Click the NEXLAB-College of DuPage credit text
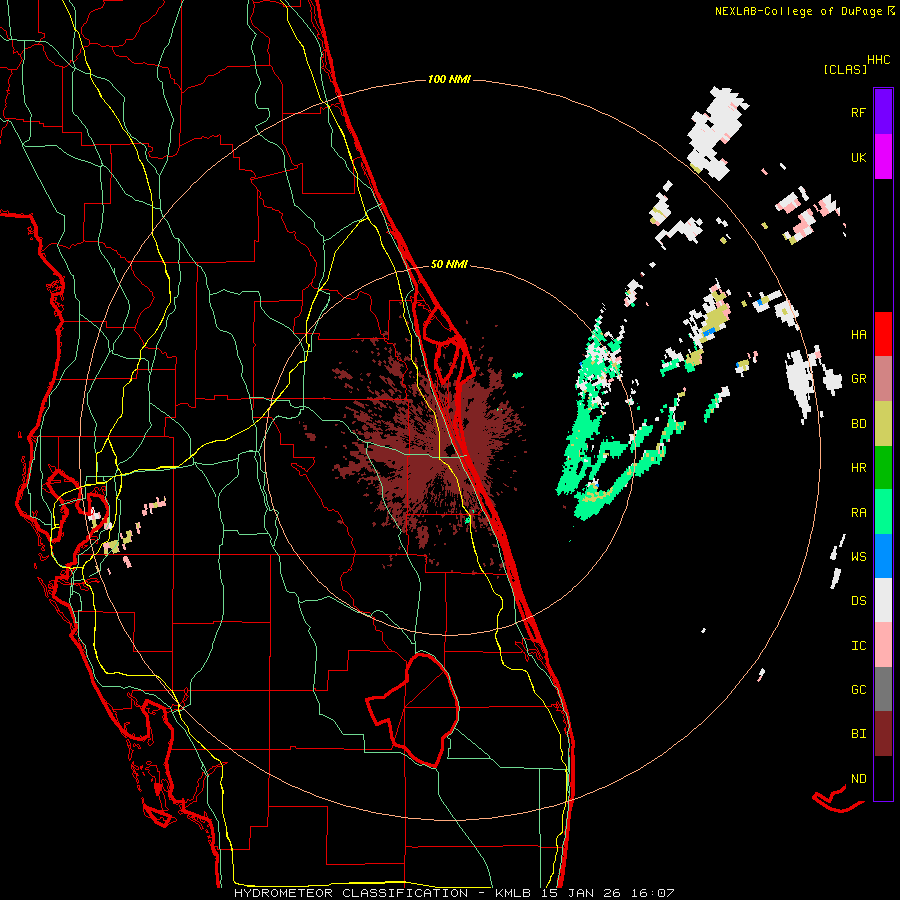Screen dimensions: 900x900 (798, 11)
